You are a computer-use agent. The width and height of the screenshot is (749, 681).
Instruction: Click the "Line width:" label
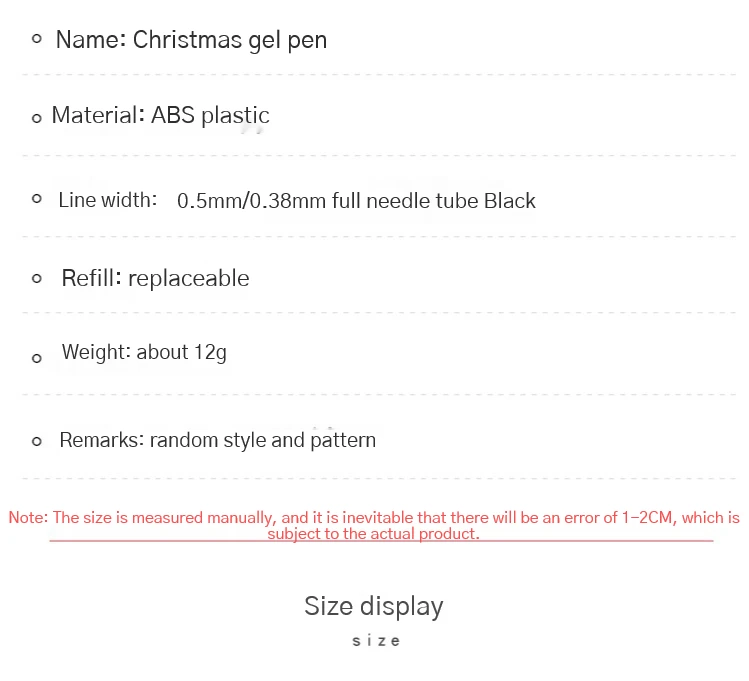[108, 200]
